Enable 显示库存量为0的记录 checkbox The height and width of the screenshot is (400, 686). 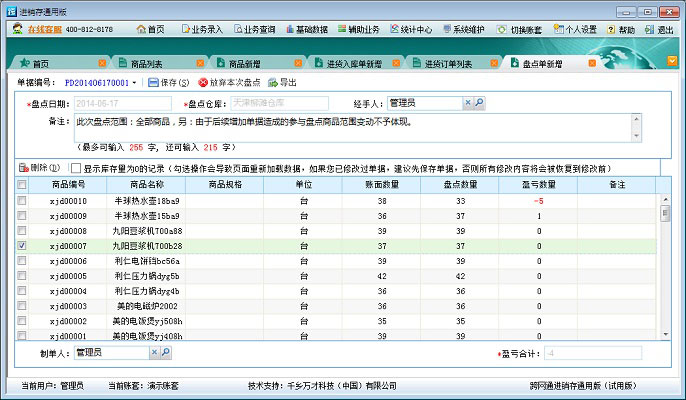tap(76, 169)
